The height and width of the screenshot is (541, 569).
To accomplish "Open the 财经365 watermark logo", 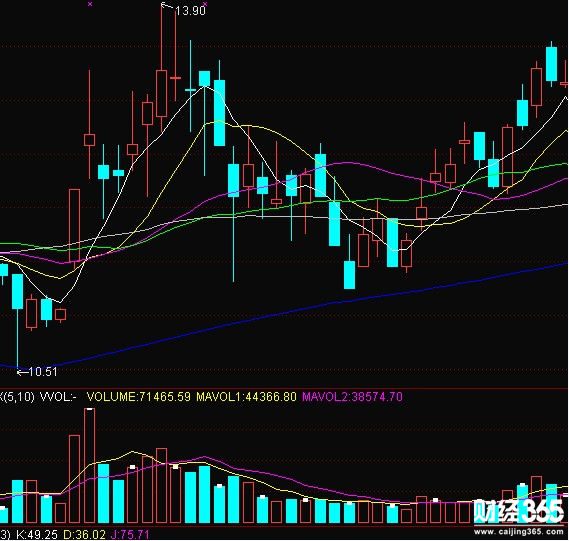I will click(519, 512).
